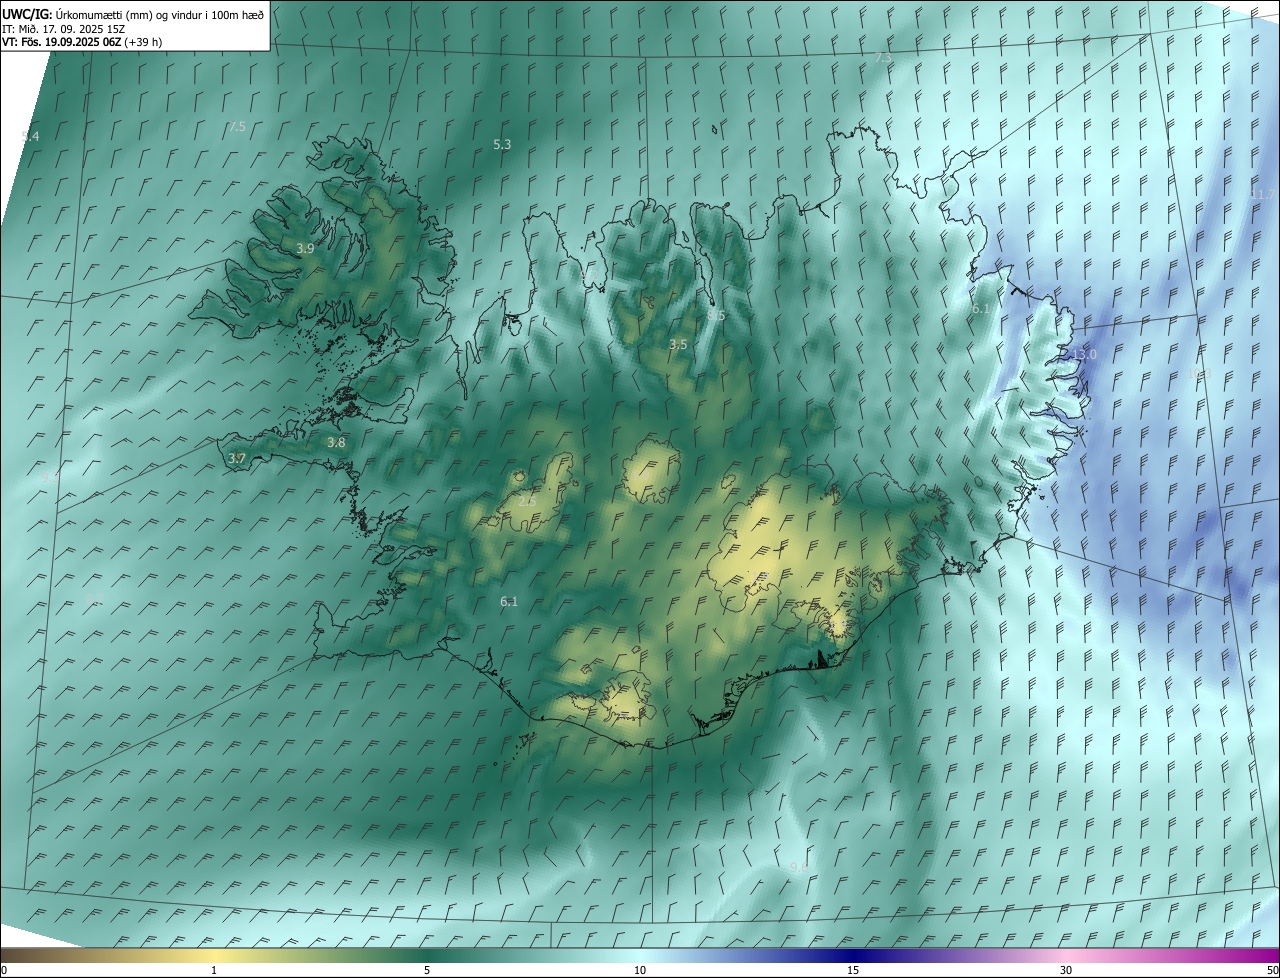The width and height of the screenshot is (1280, 978).
Task: Click the initial time line 'IT: Mið. 17. 09. 2025 15Z'
Action: point(62,28)
